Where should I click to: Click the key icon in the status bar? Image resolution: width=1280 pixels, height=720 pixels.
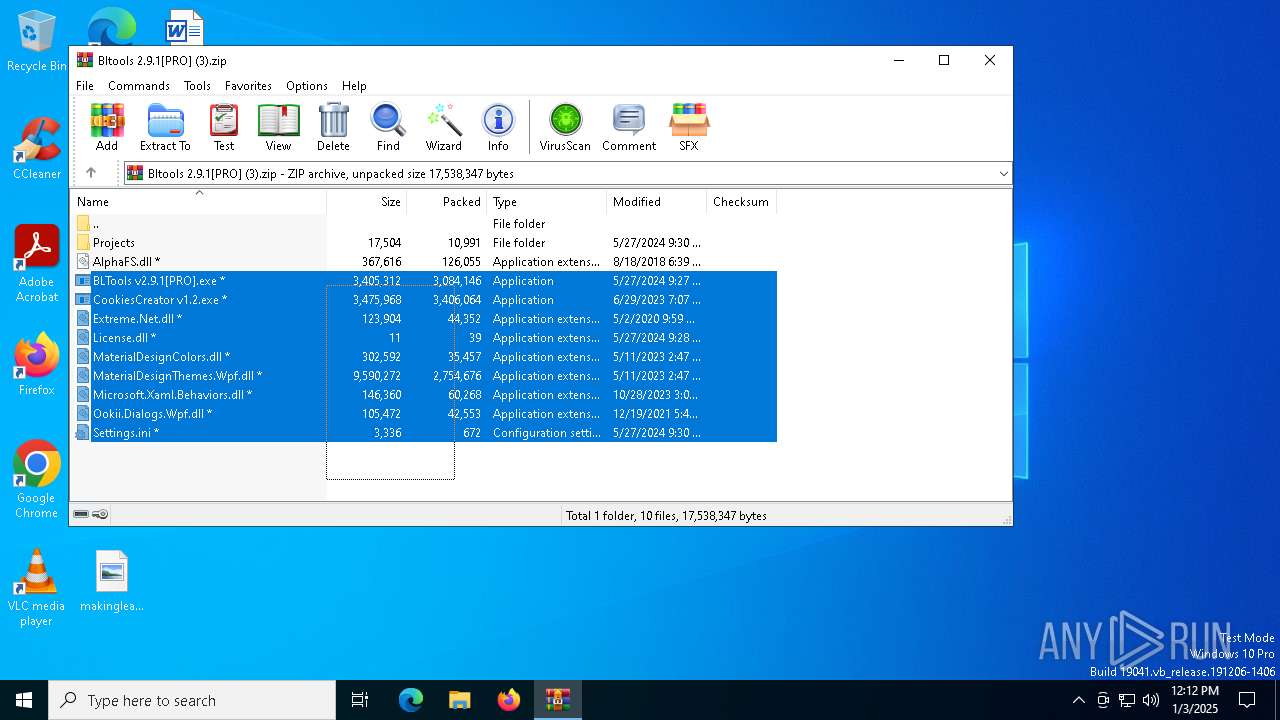[100, 514]
